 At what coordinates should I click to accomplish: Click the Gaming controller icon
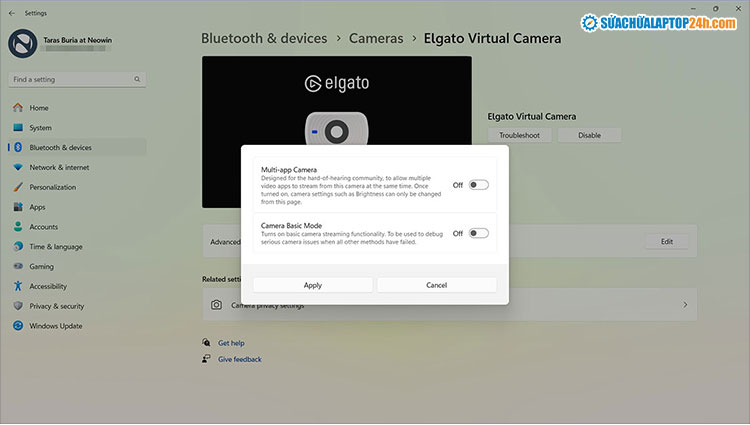18,266
